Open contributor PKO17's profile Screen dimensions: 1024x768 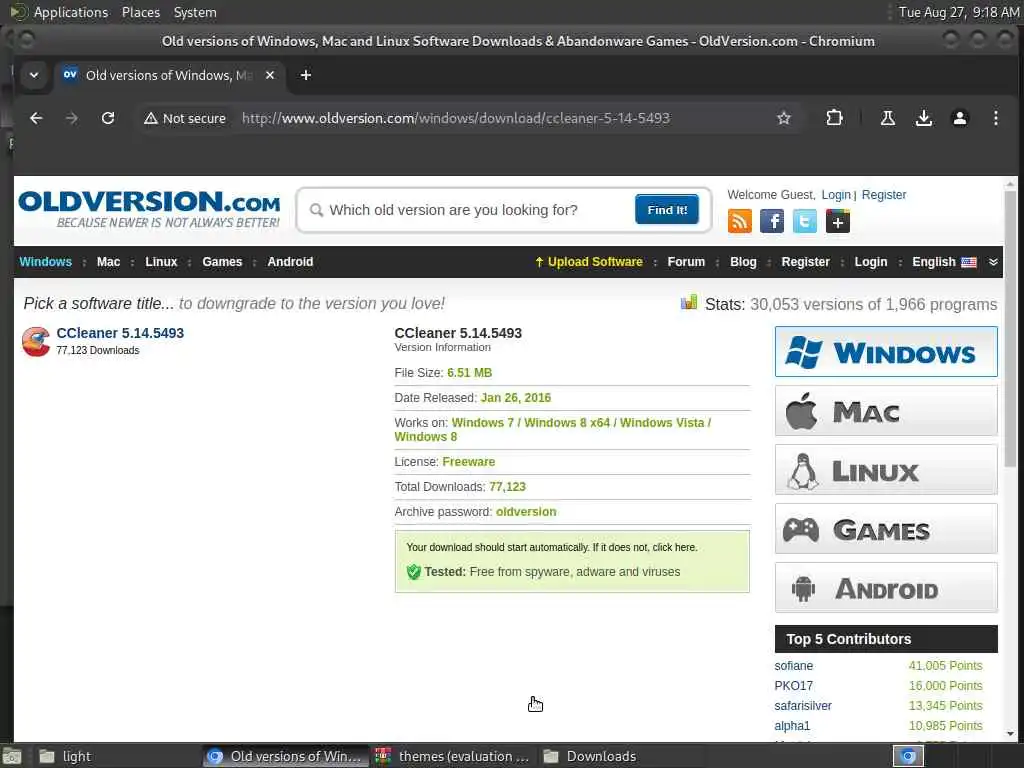pyautogui.click(x=793, y=686)
